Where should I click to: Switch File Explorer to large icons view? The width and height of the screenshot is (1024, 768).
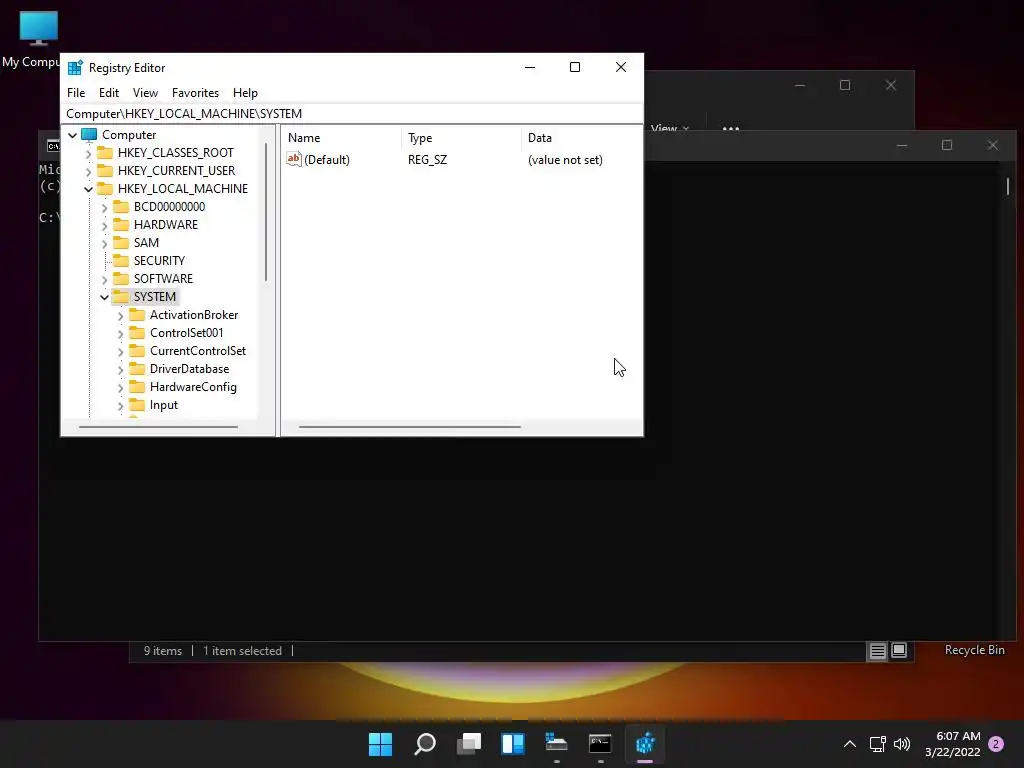coord(899,650)
